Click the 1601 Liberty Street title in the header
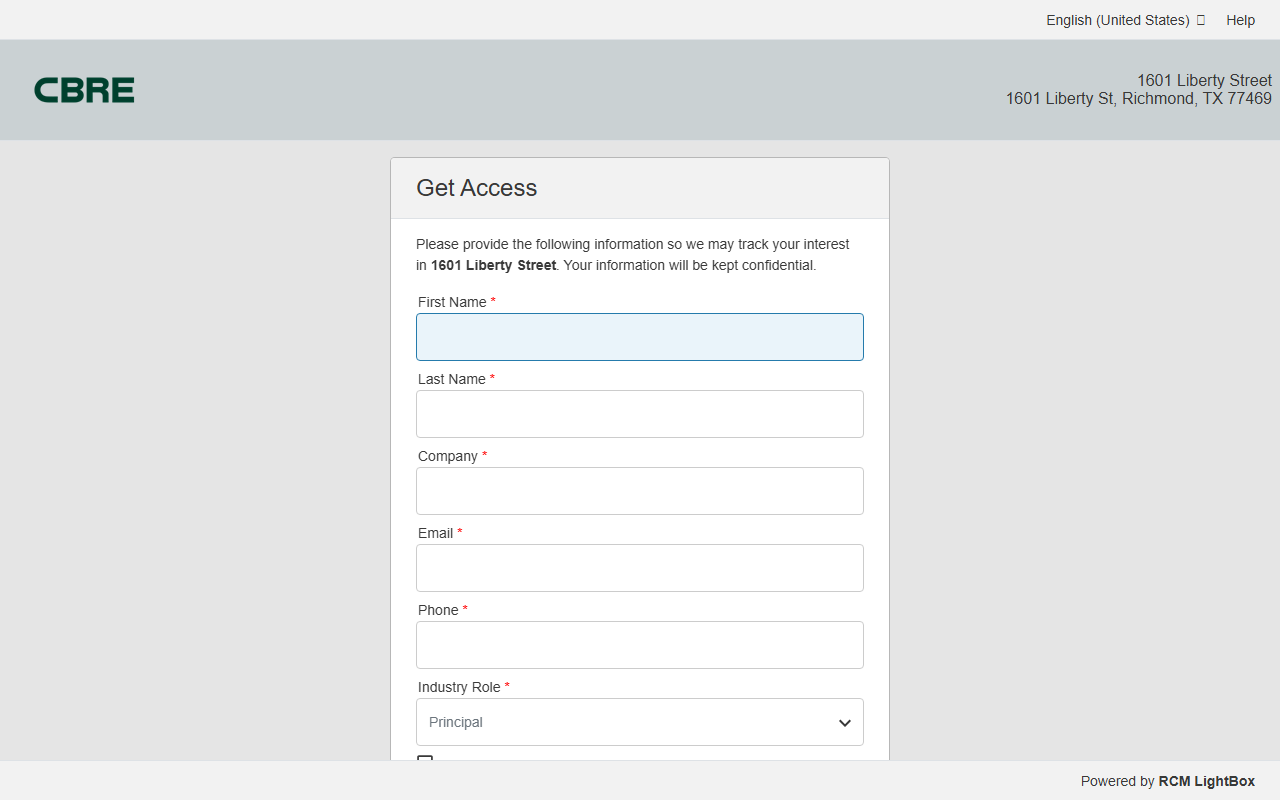This screenshot has height=800, width=1280. 1204,80
